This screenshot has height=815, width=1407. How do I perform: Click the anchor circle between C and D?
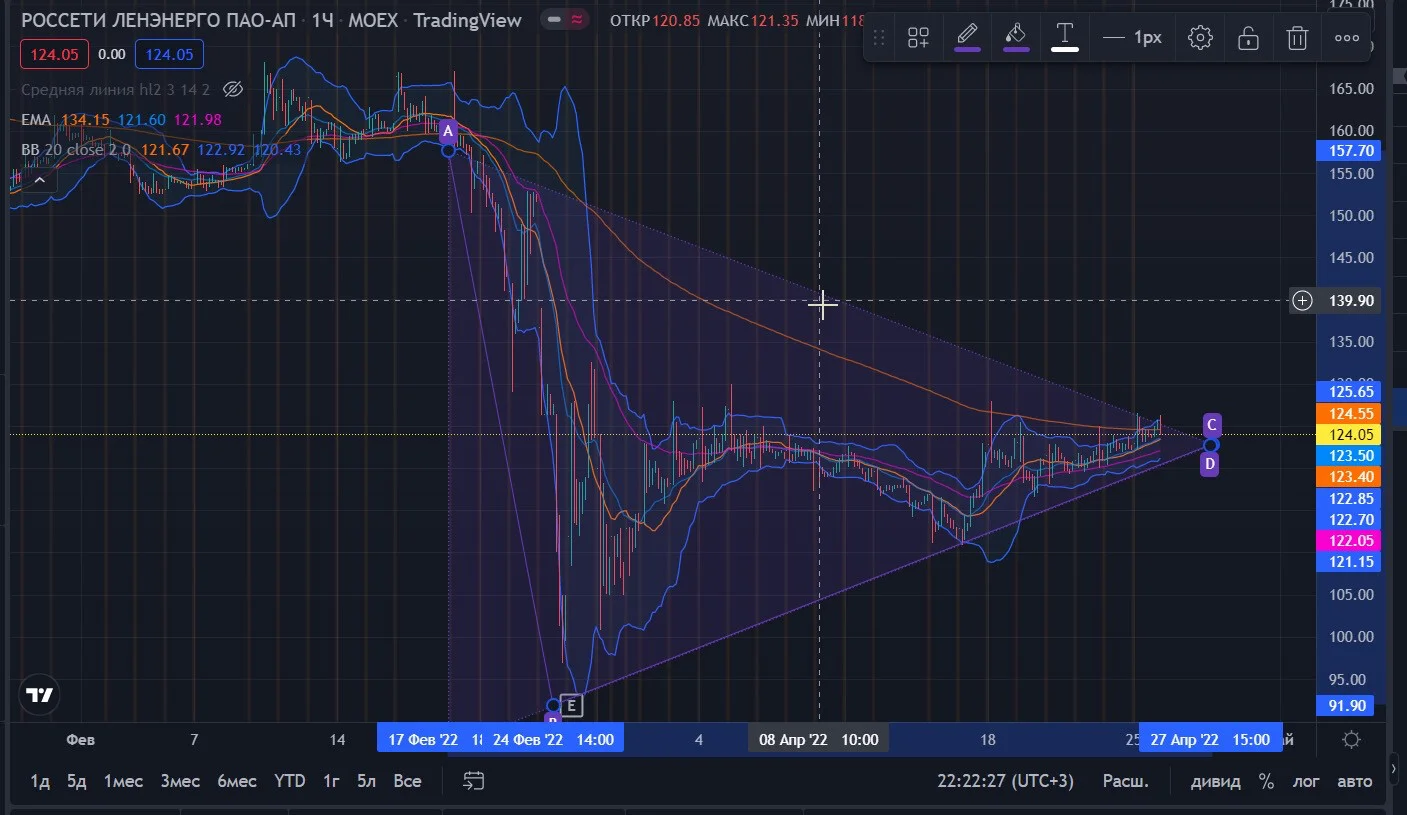click(x=1211, y=445)
